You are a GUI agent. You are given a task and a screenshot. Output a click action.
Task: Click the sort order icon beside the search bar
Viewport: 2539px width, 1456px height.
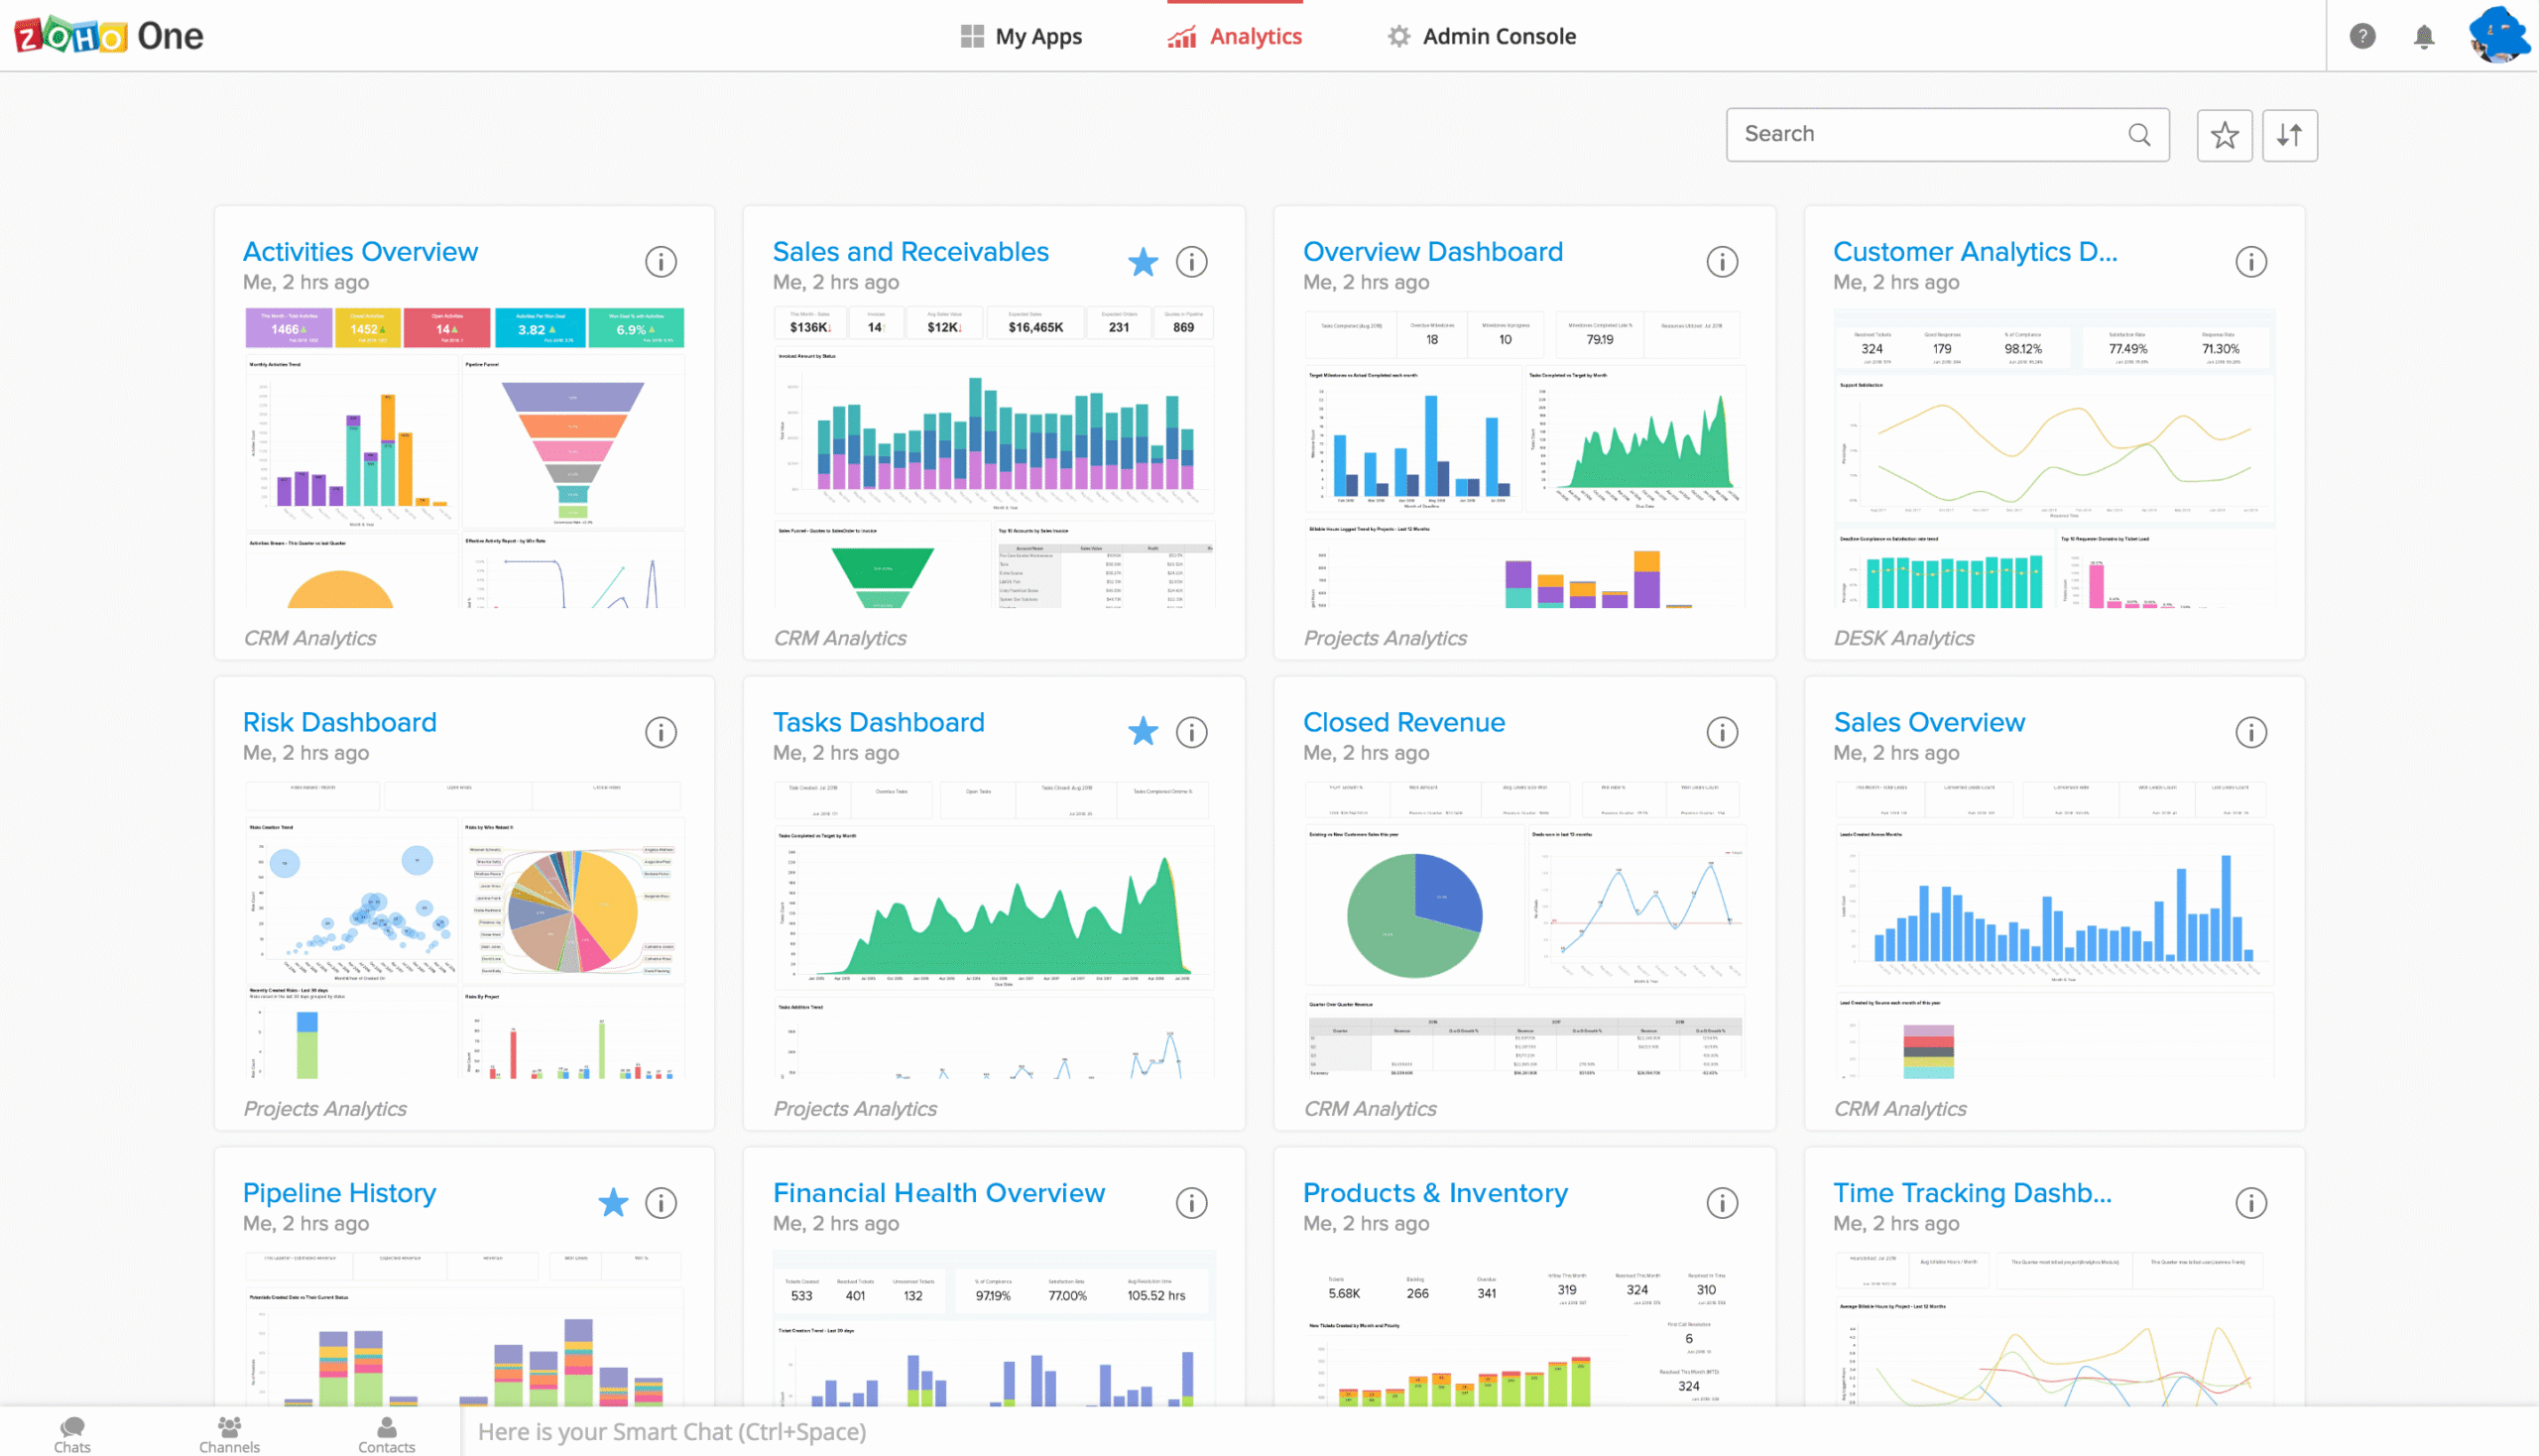click(2290, 134)
